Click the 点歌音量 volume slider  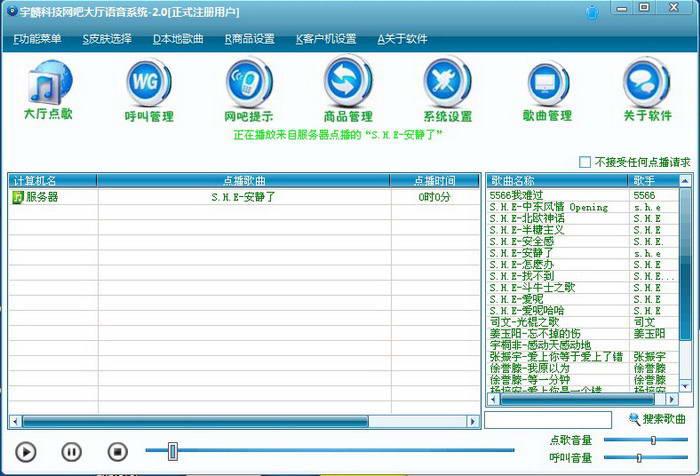pos(646,440)
